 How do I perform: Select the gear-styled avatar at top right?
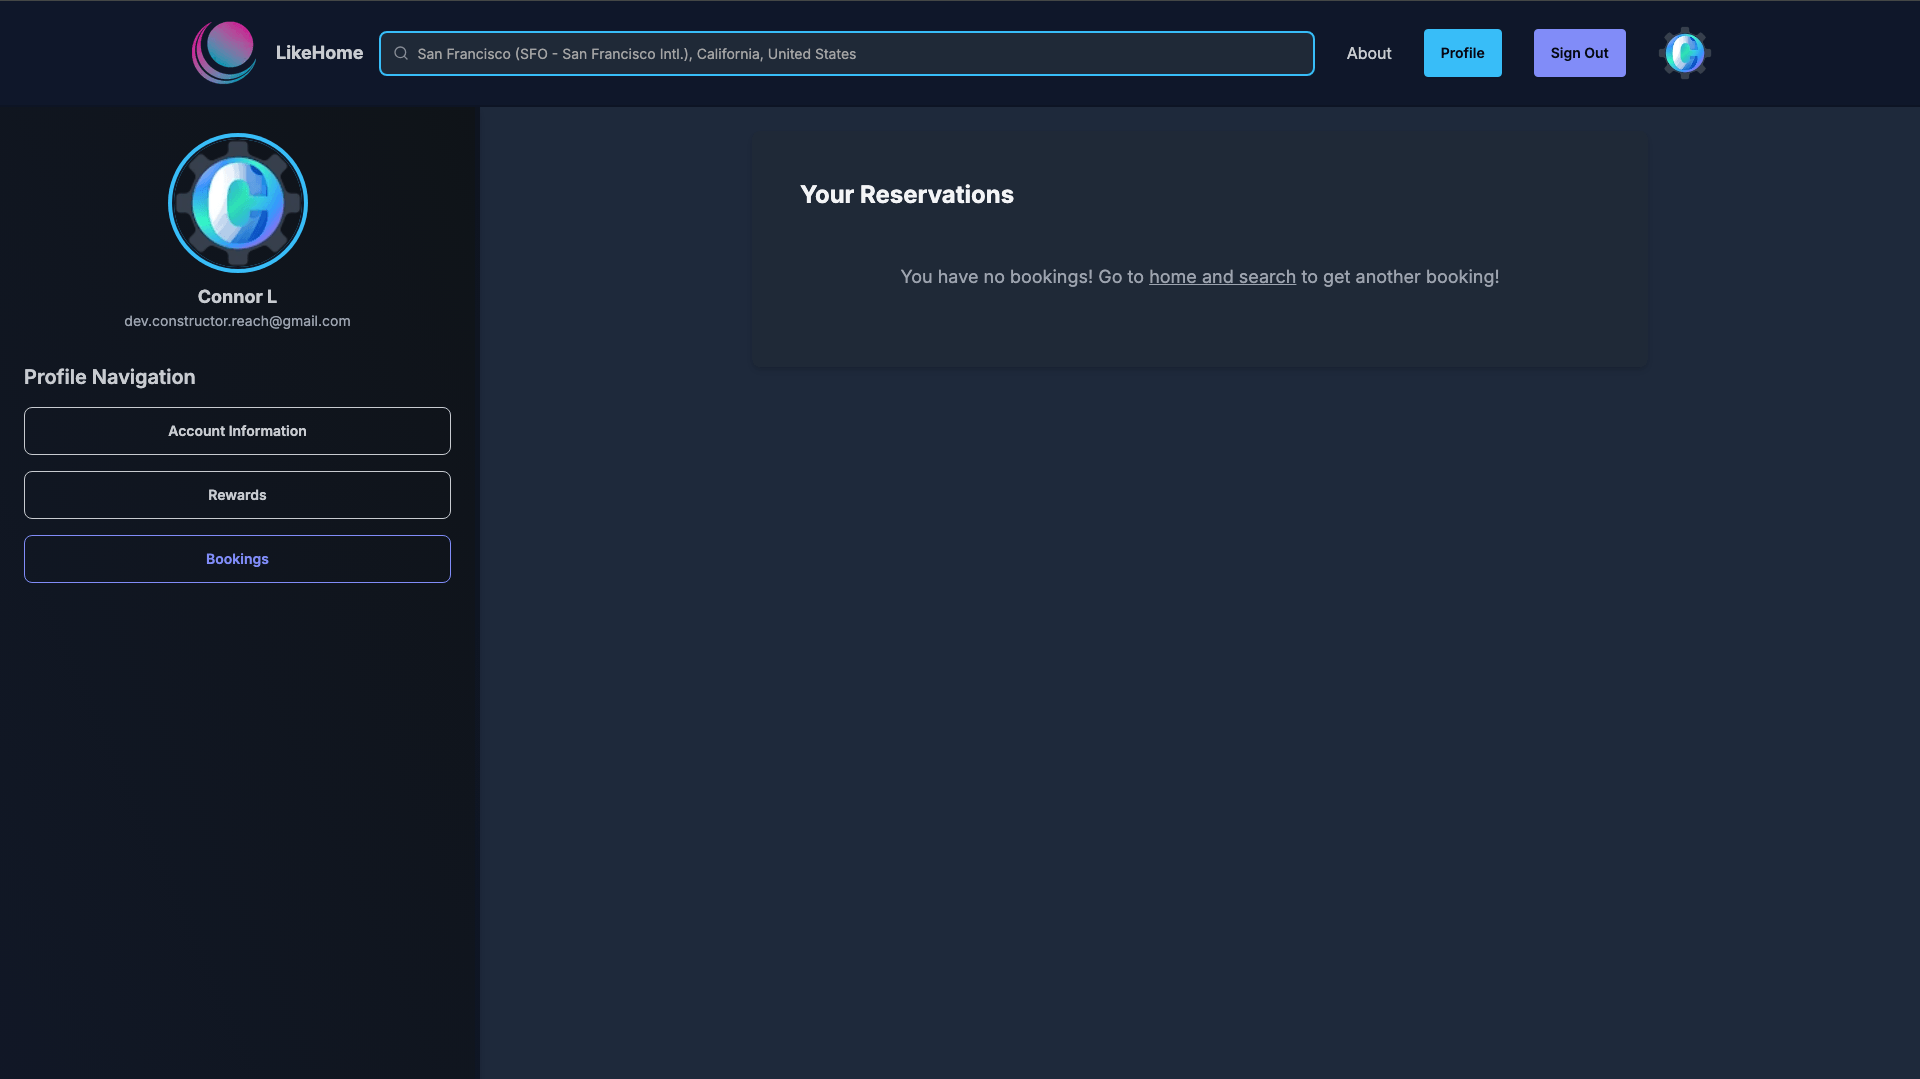click(x=1684, y=53)
